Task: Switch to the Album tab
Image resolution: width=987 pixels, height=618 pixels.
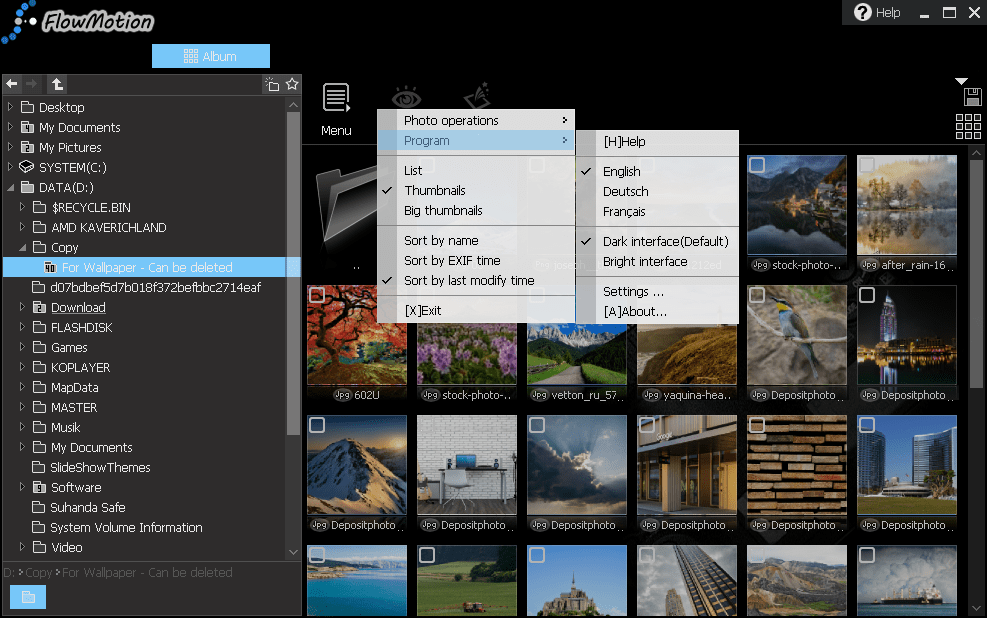Action: (211, 56)
